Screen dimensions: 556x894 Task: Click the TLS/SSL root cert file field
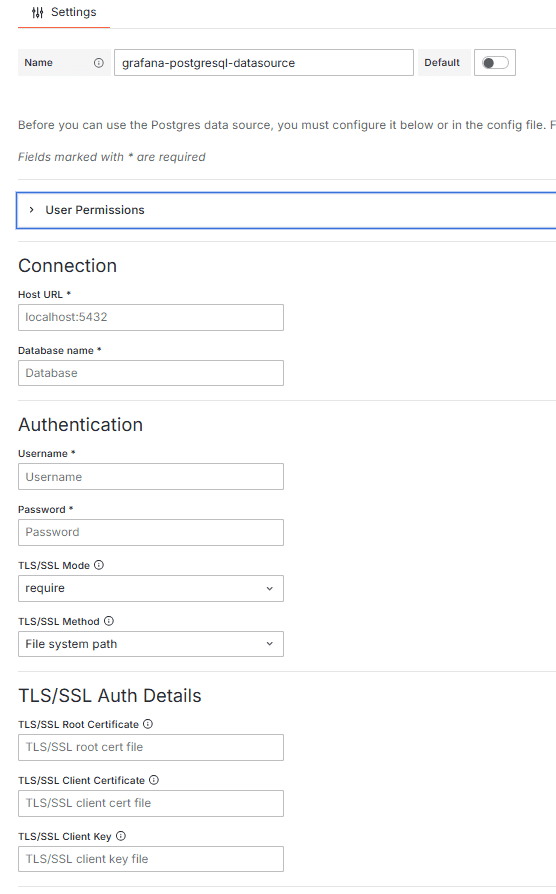(x=151, y=747)
